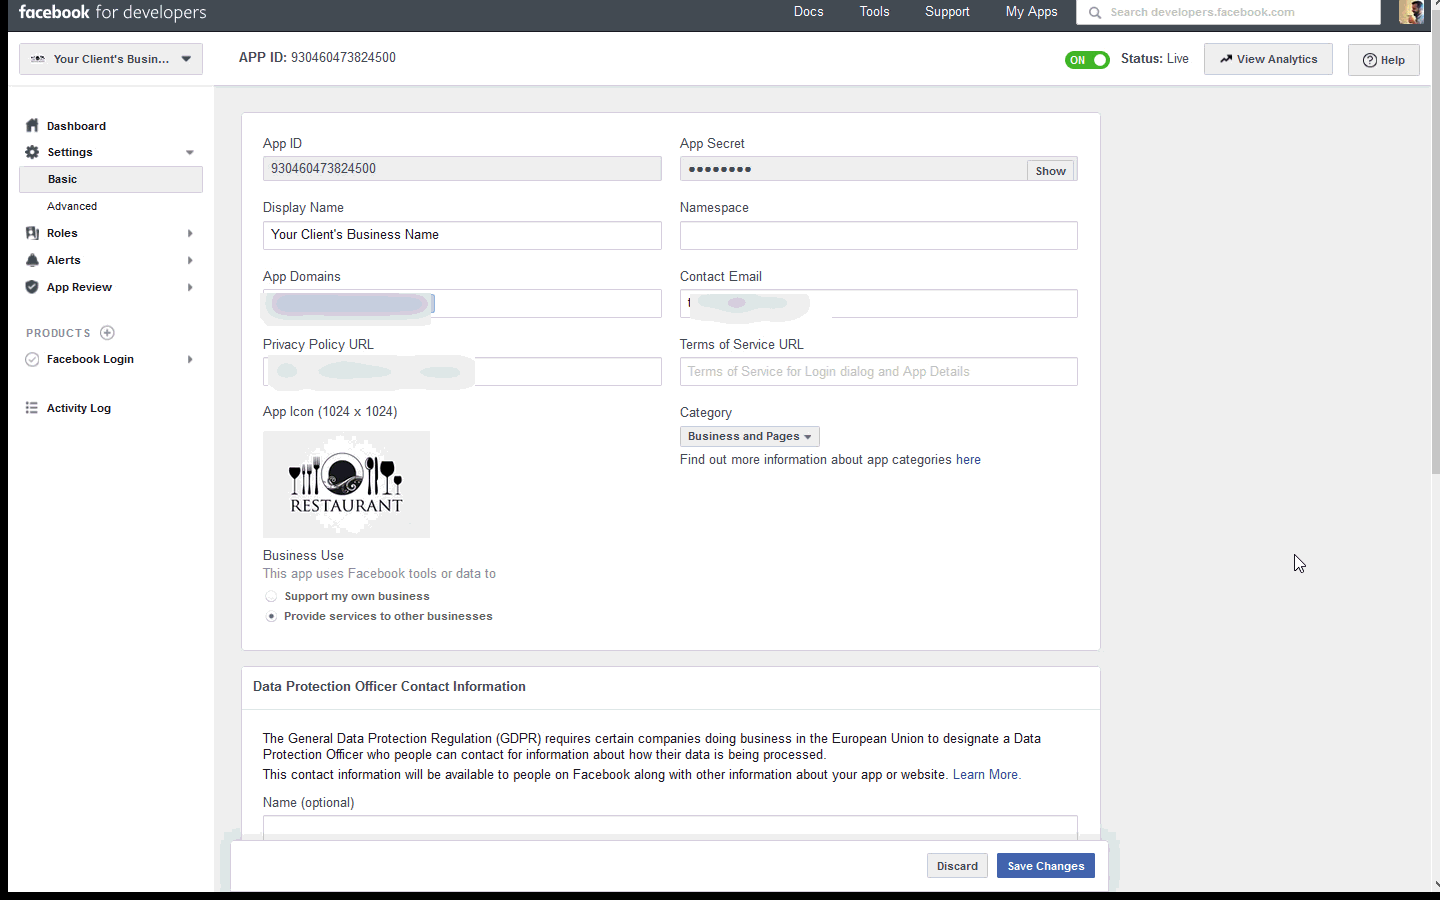1440x900 pixels.
Task: Open Tools in the top navigation
Action: (x=875, y=12)
